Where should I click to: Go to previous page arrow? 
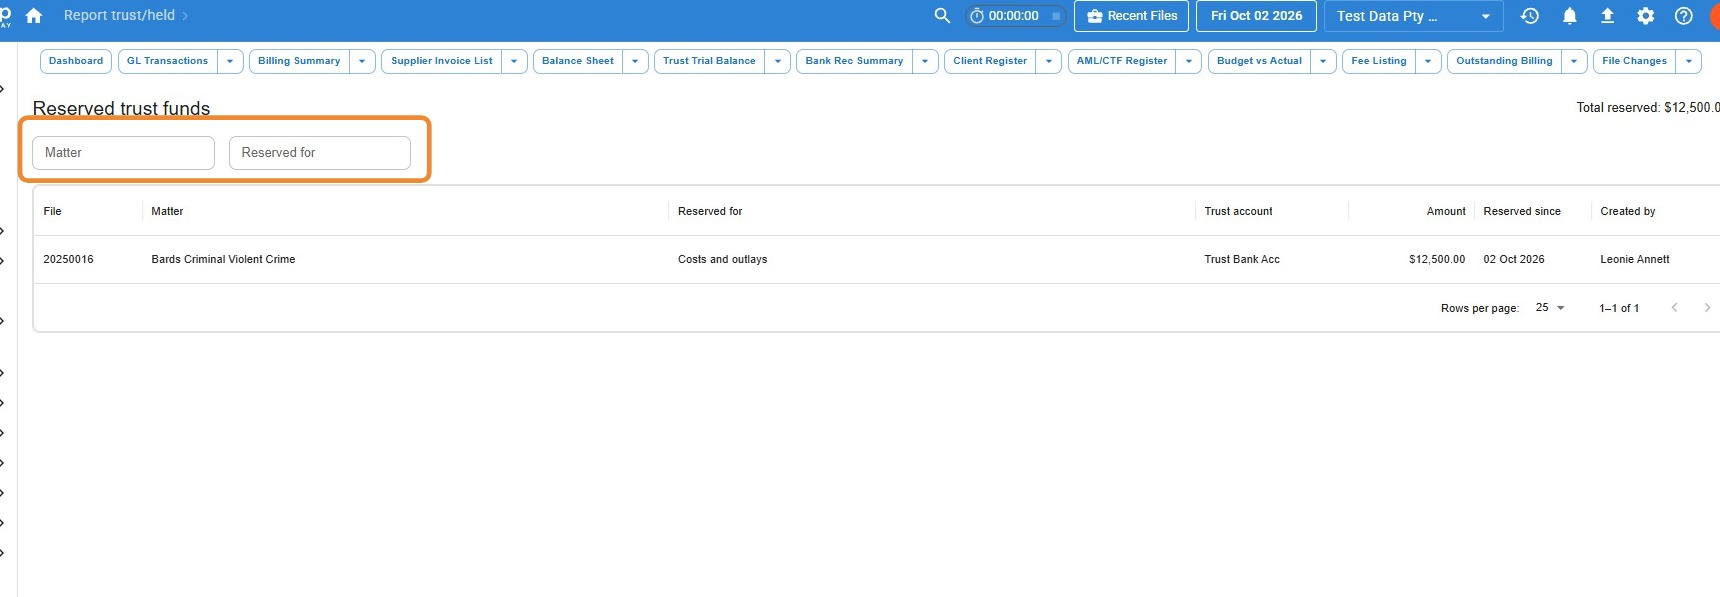[x=1674, y=308]
